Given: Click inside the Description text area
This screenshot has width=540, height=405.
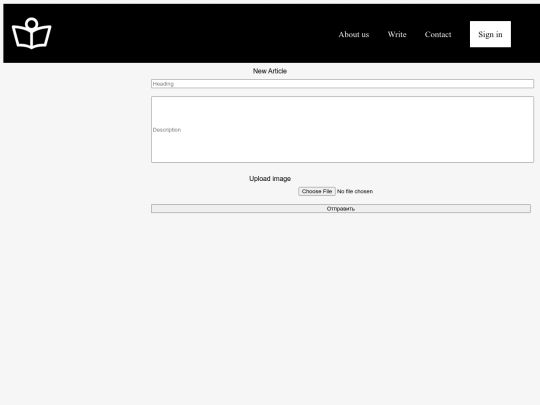Looking at the screenshot, I should (342, 129).
